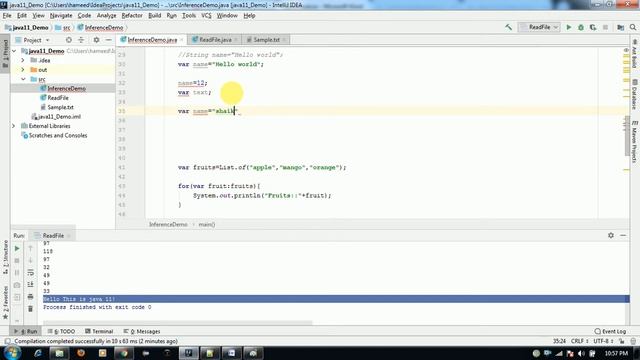
Task: Click the Build project hammer icon
Action: pyautogui.click(x=508, y=27)
